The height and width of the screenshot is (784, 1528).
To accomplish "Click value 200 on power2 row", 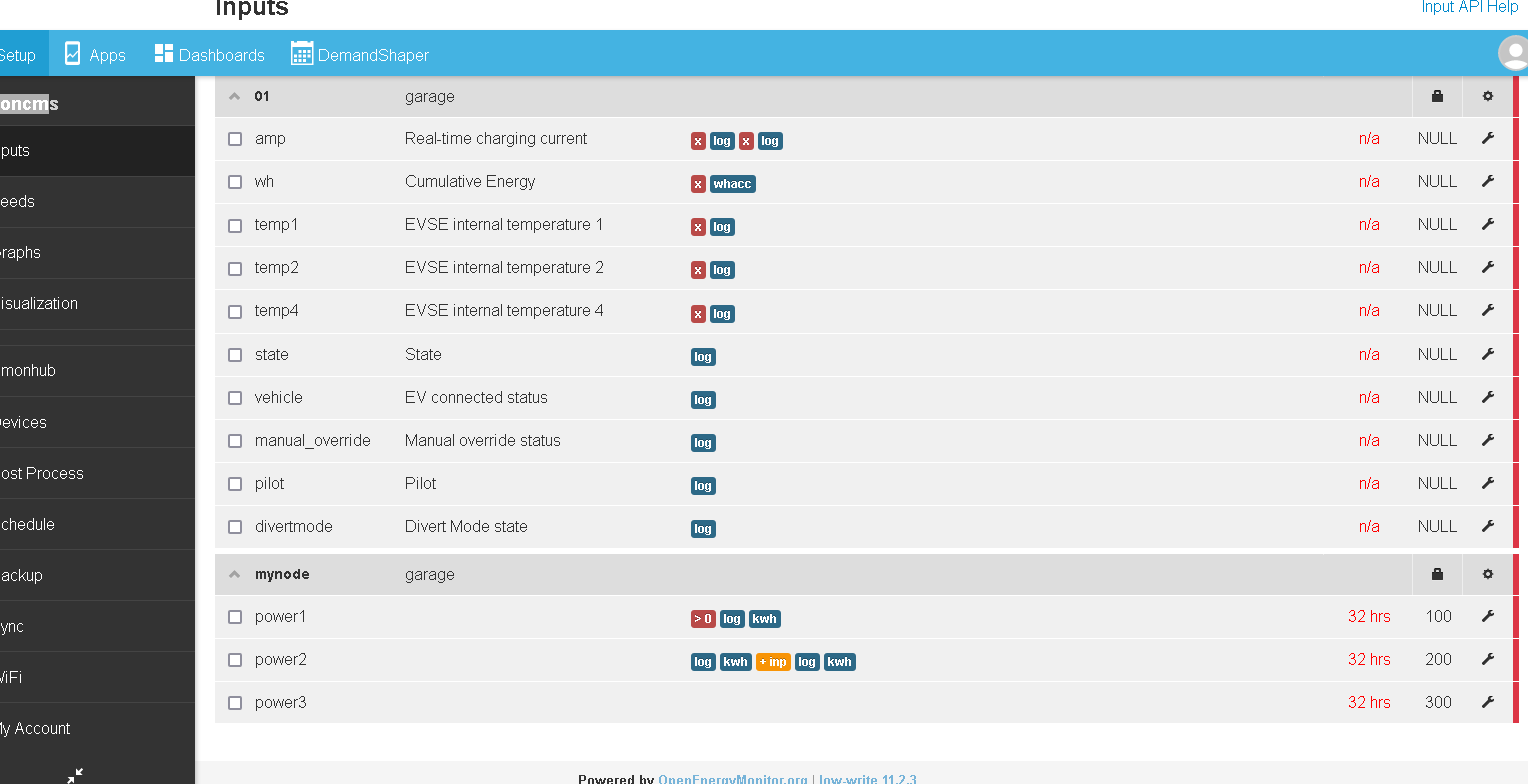I will (1438, 660).
